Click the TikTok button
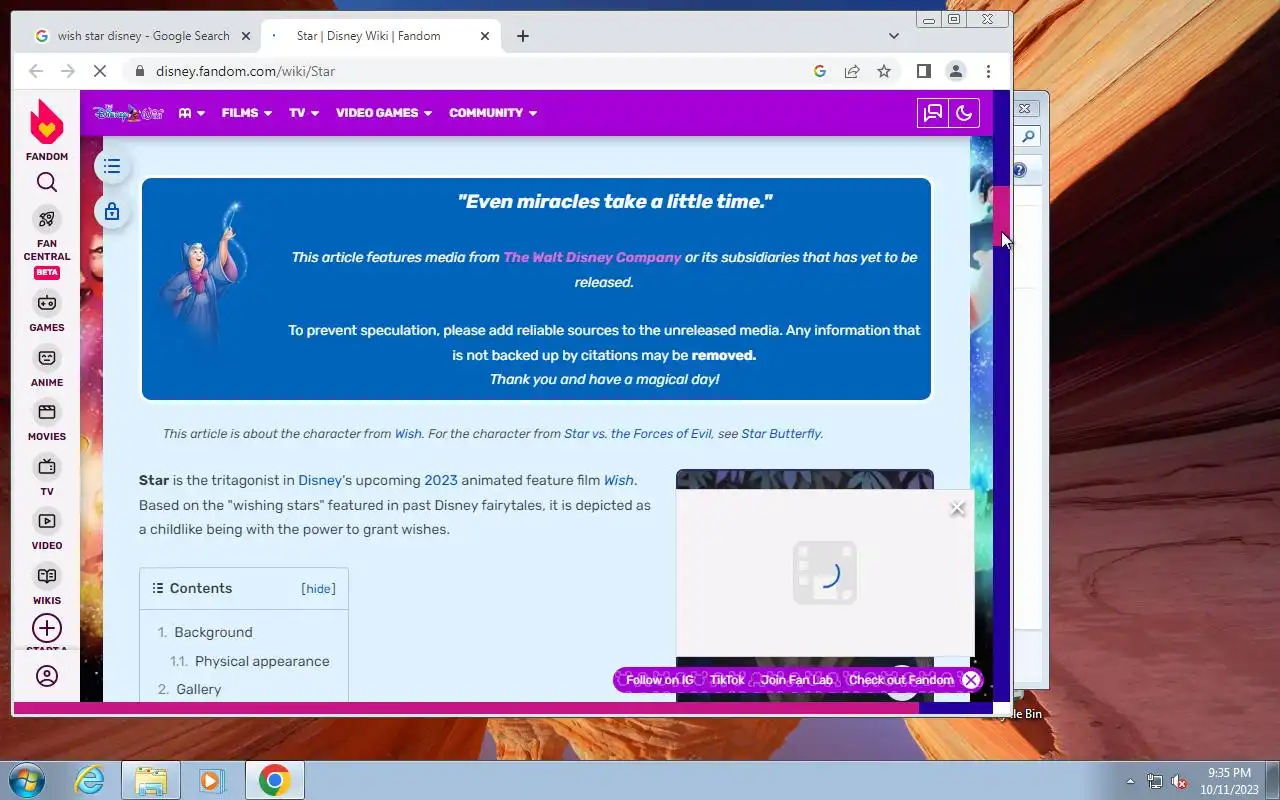Screen dimensions: 1280x800 pos(727,680)
